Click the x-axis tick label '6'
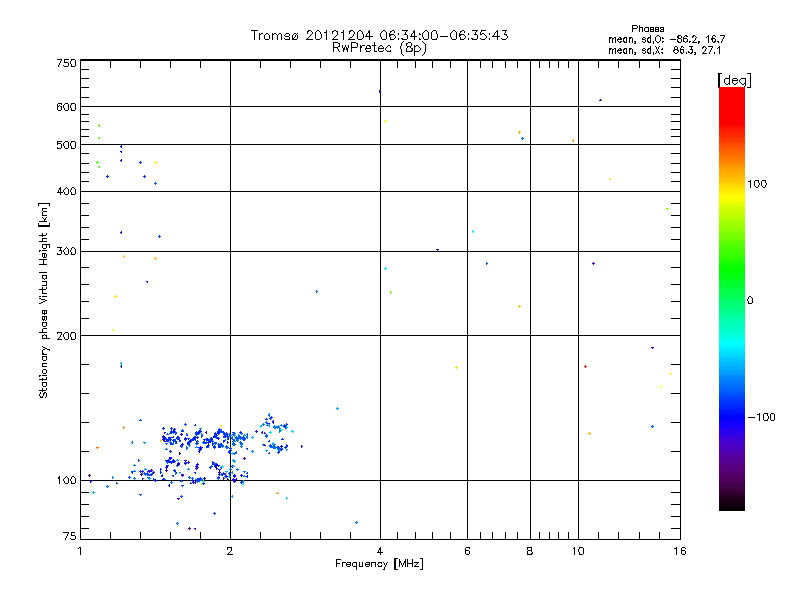Image resolution: width=800 pixels, height=600 pixels. pyautogui.click(x=467, y=551)
